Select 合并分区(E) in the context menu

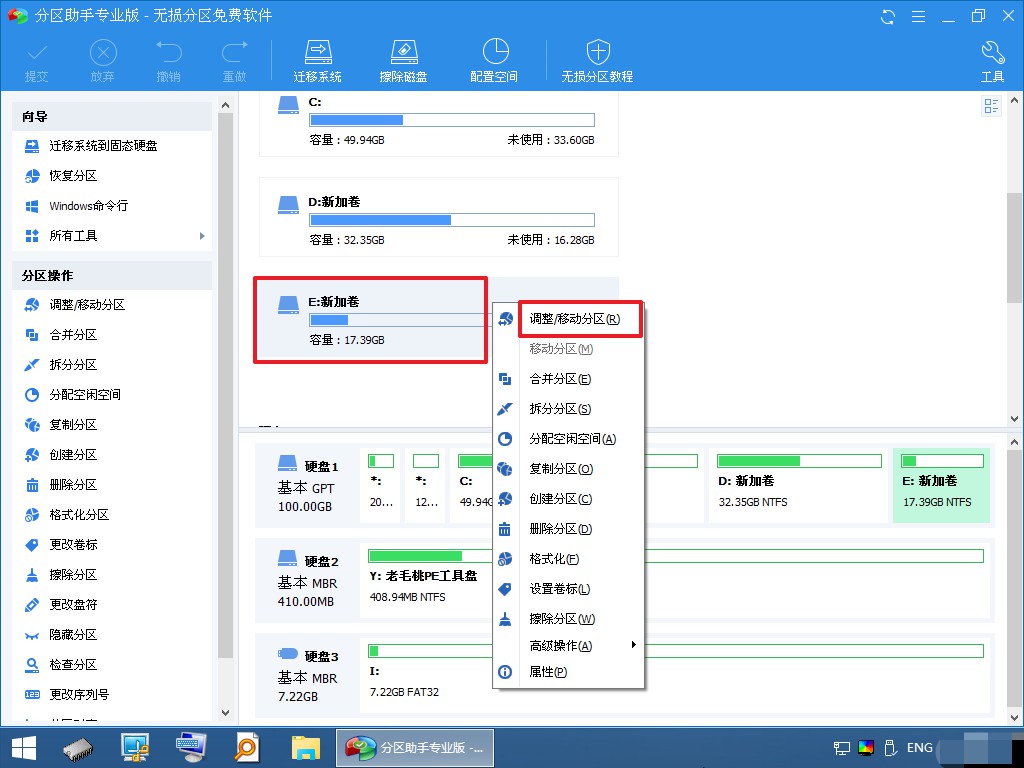point(568,379)
